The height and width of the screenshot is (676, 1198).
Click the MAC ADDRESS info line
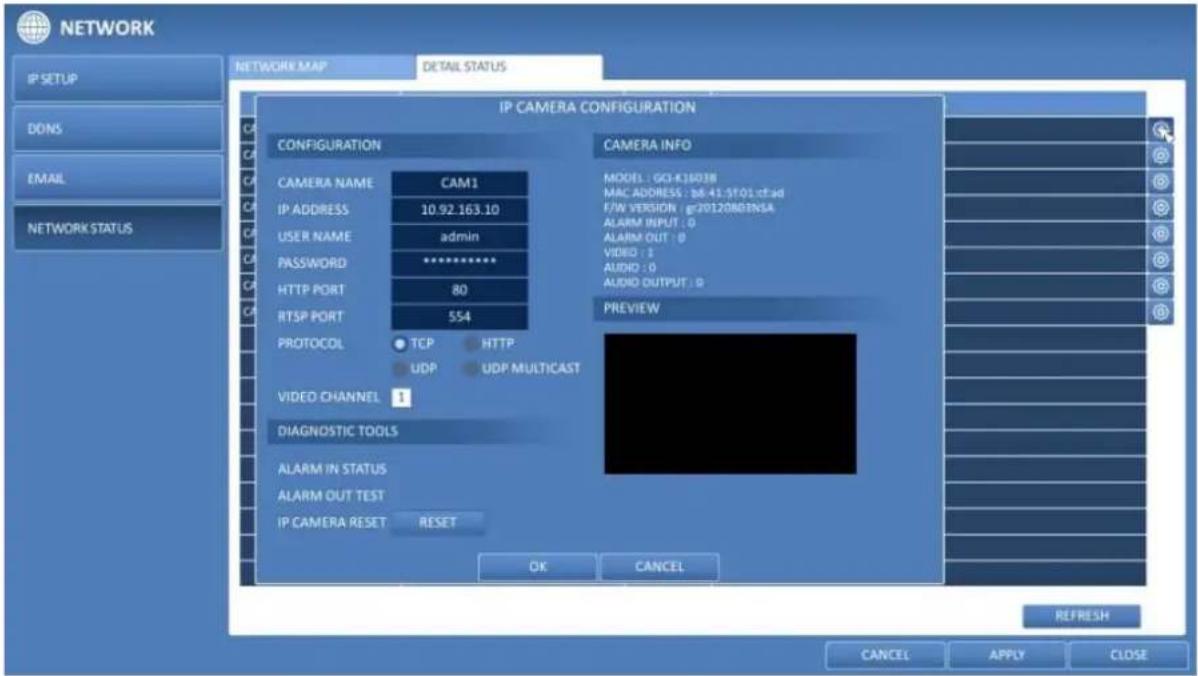tap(693, 193)
